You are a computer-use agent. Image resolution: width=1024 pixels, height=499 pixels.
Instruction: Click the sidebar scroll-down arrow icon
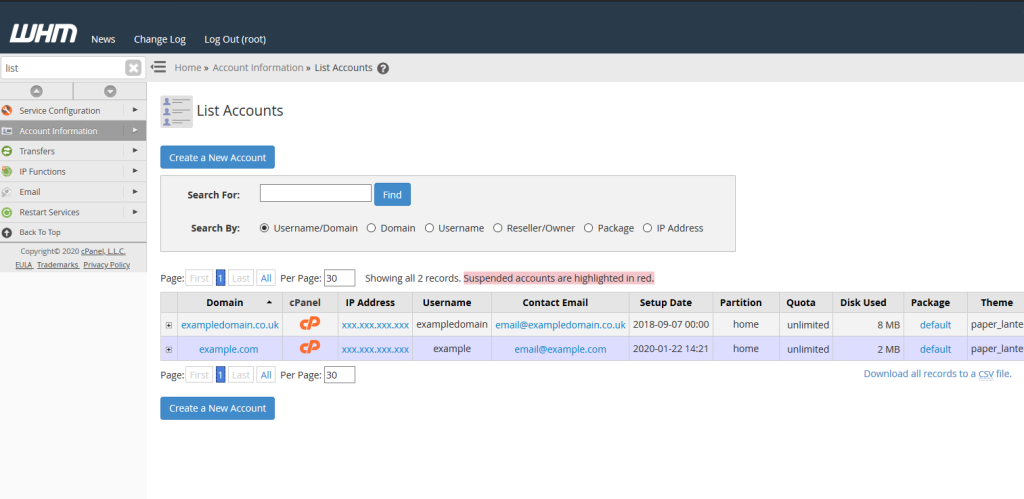point(110,91)
